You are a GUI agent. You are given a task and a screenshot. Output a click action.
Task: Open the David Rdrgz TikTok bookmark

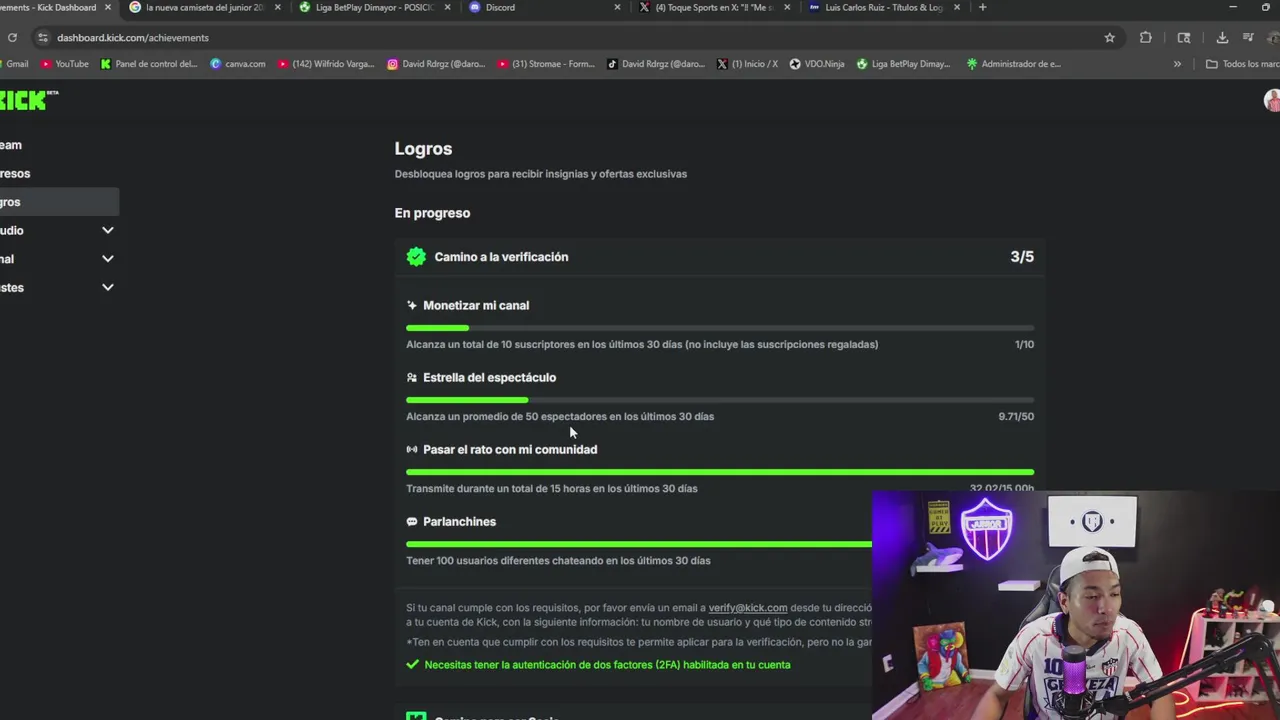[x=655, y=64]
